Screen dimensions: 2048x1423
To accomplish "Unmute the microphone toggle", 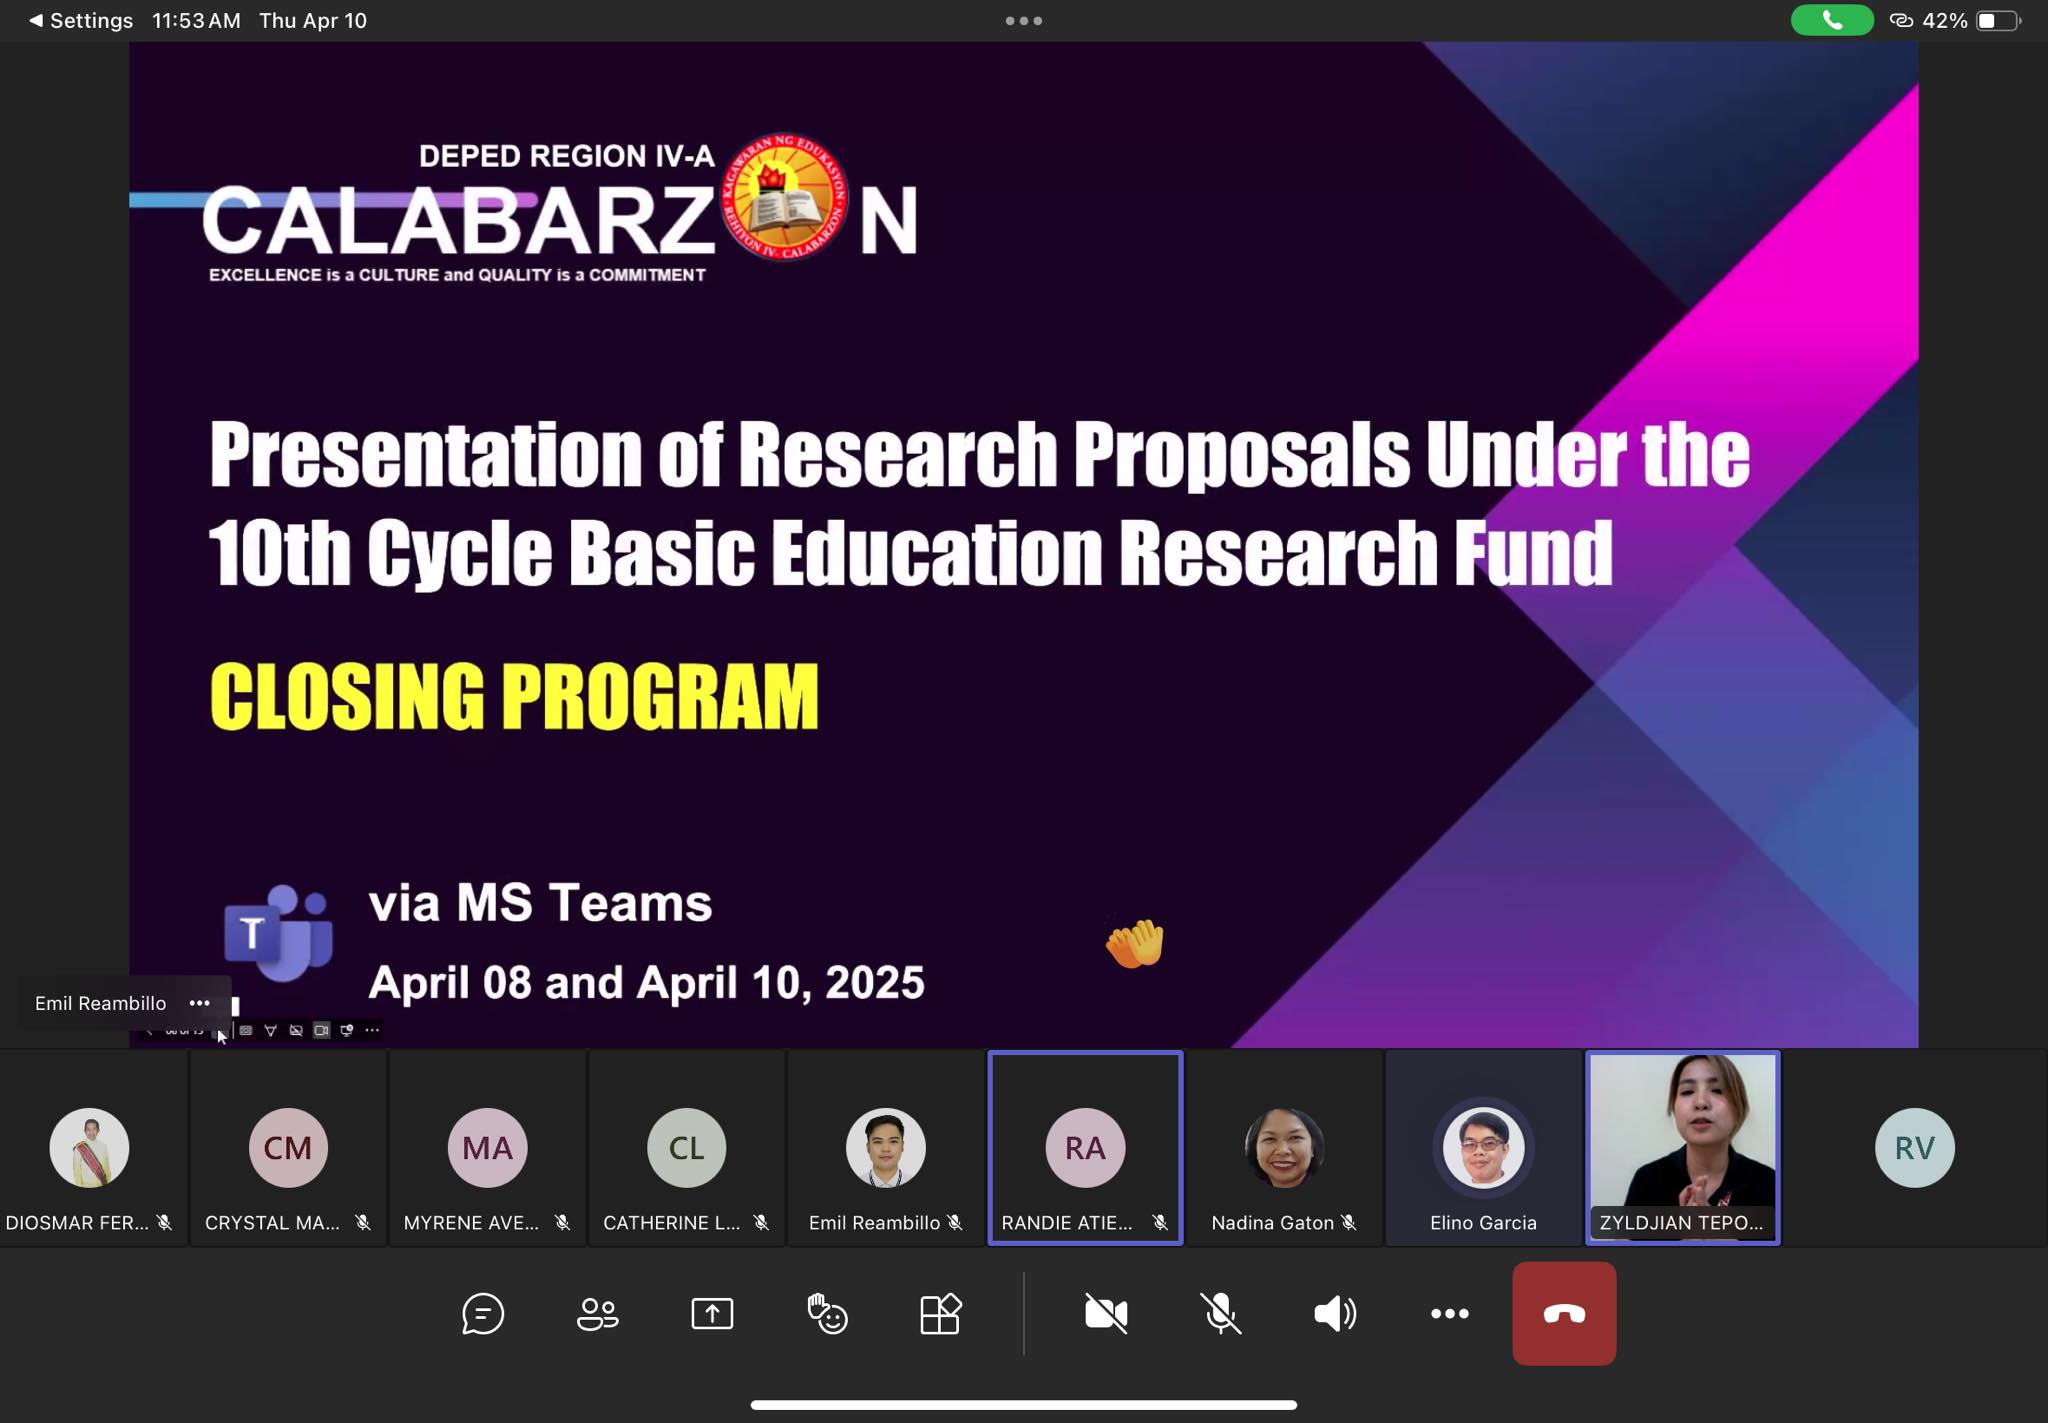I will [x=1221, y=1313].
